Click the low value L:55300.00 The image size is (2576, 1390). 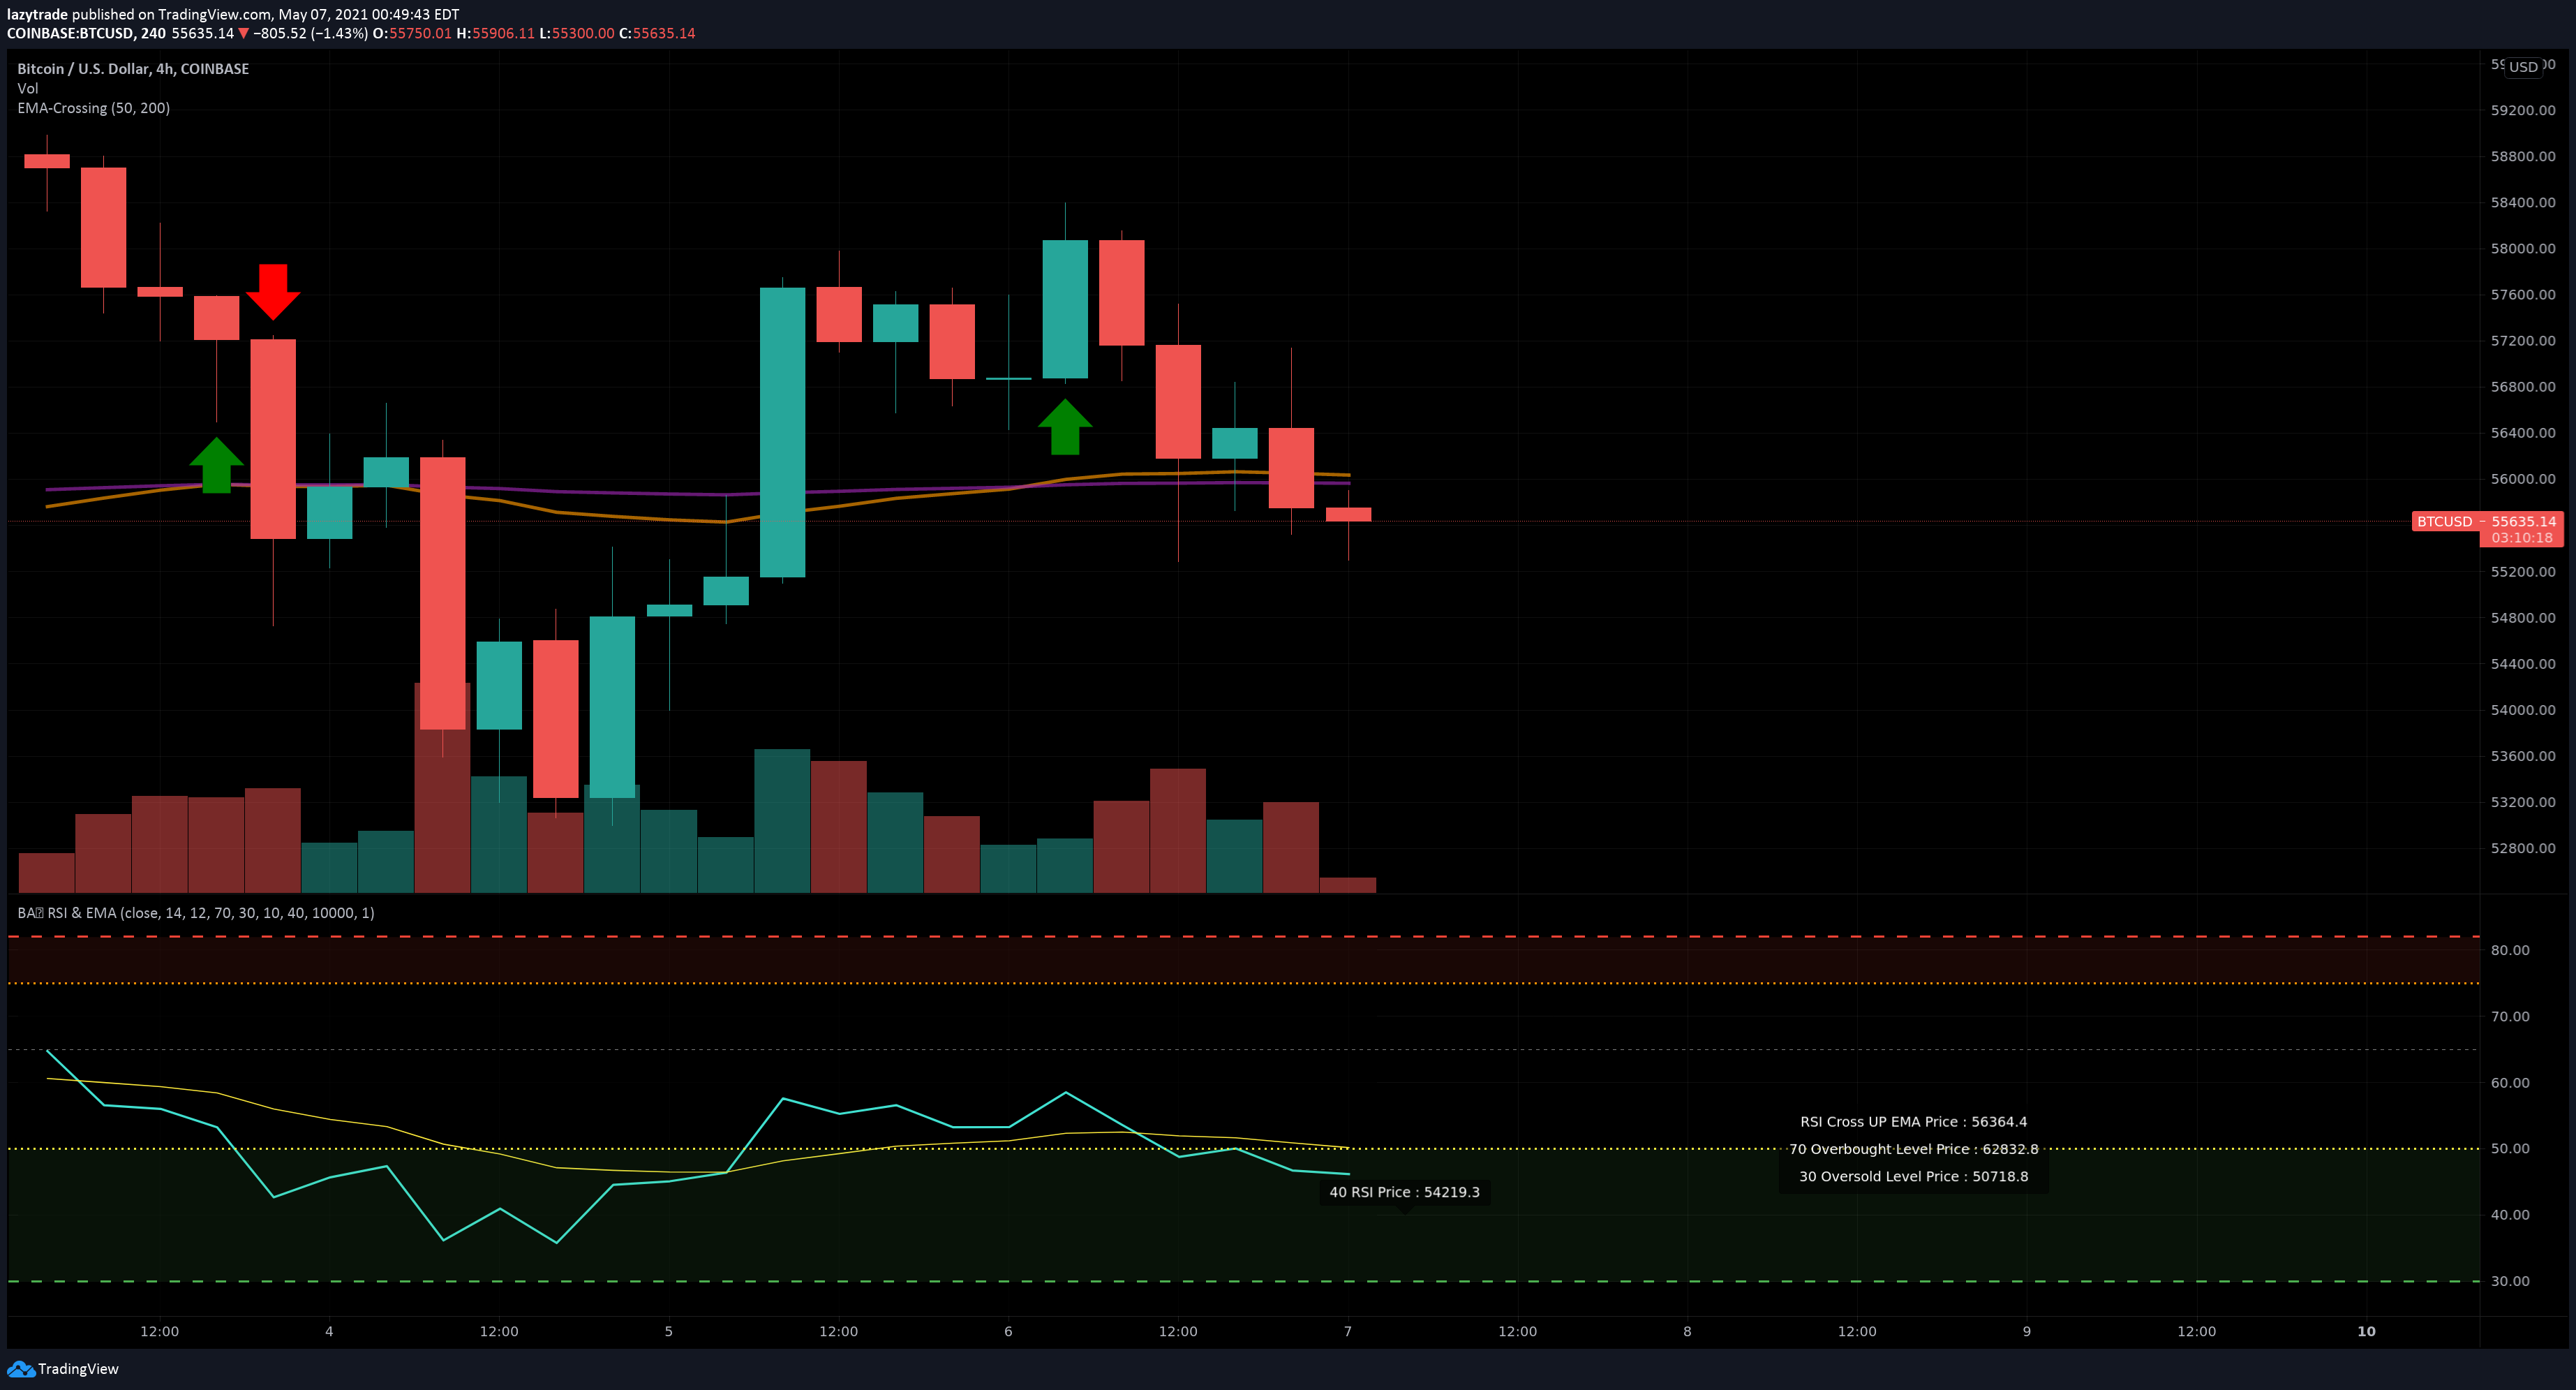click(577, 33)
